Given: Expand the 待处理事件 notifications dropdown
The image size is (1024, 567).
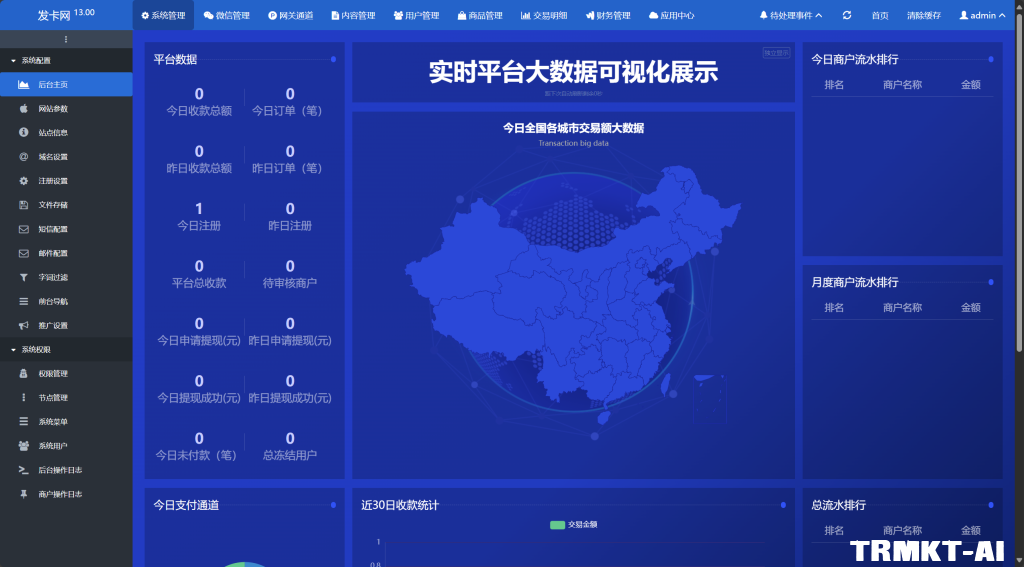Looking at the screenshot, I should tap(791, 15).
